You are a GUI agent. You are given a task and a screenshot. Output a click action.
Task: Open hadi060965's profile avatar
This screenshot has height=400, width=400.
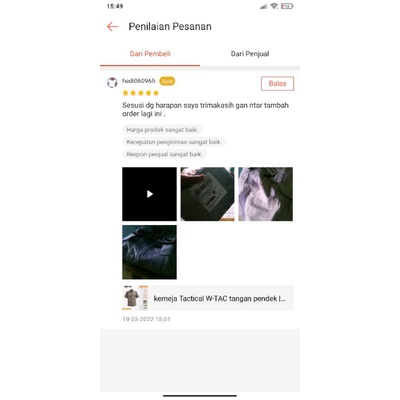112,82
